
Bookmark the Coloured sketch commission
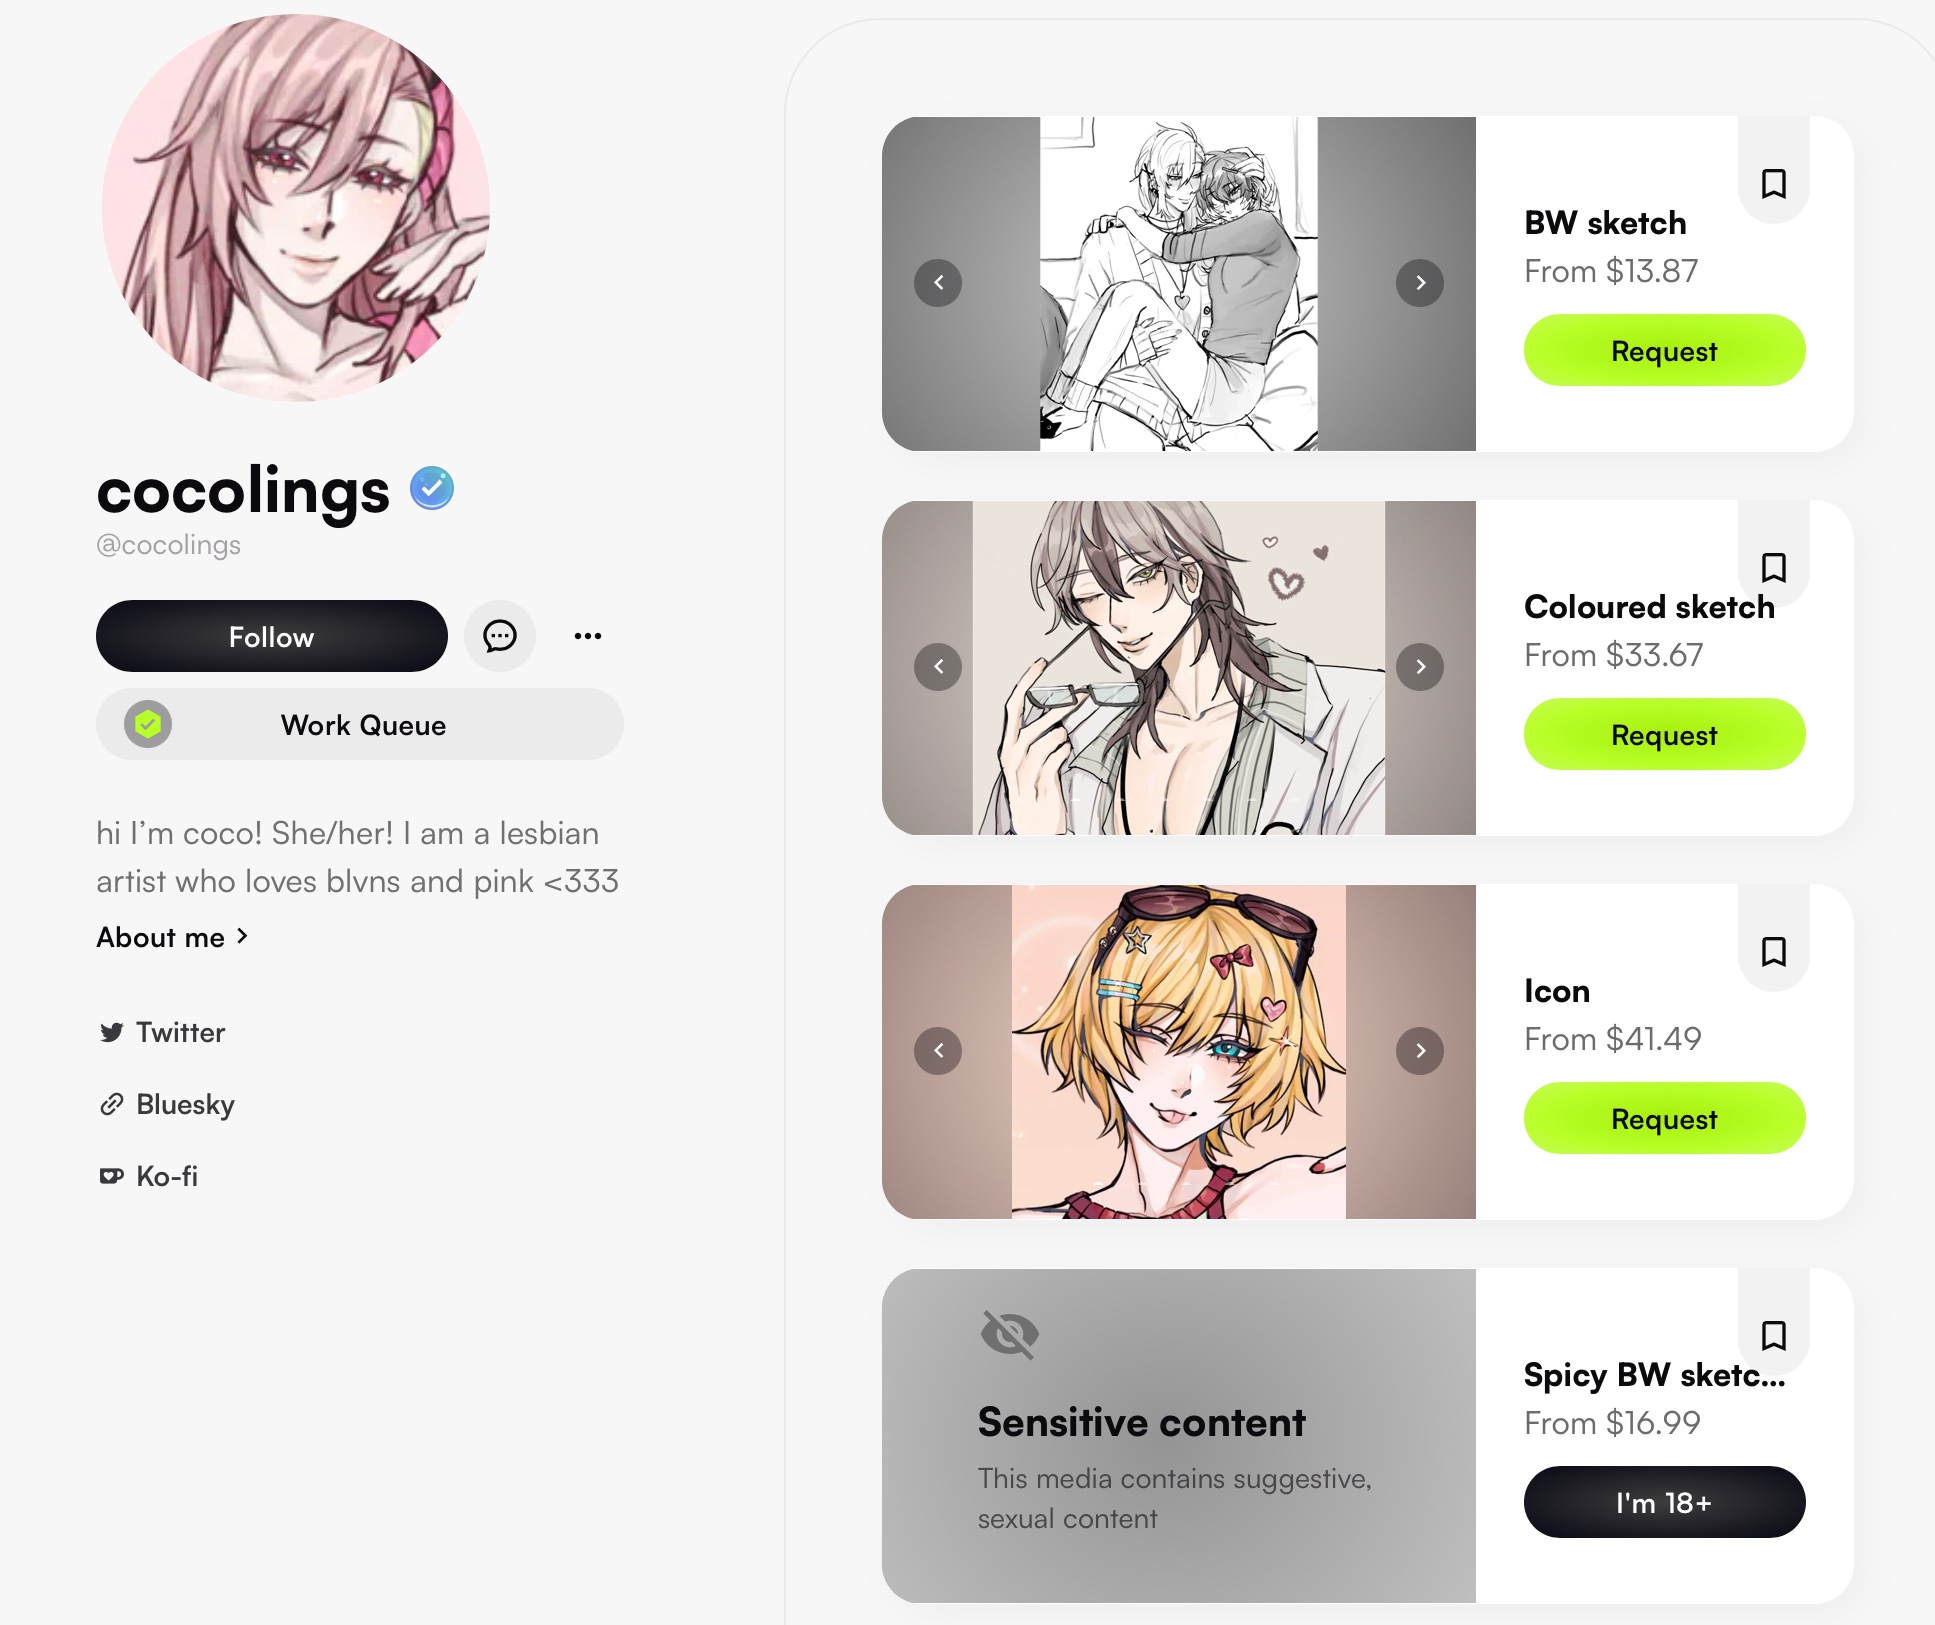tap(1773, 568)
